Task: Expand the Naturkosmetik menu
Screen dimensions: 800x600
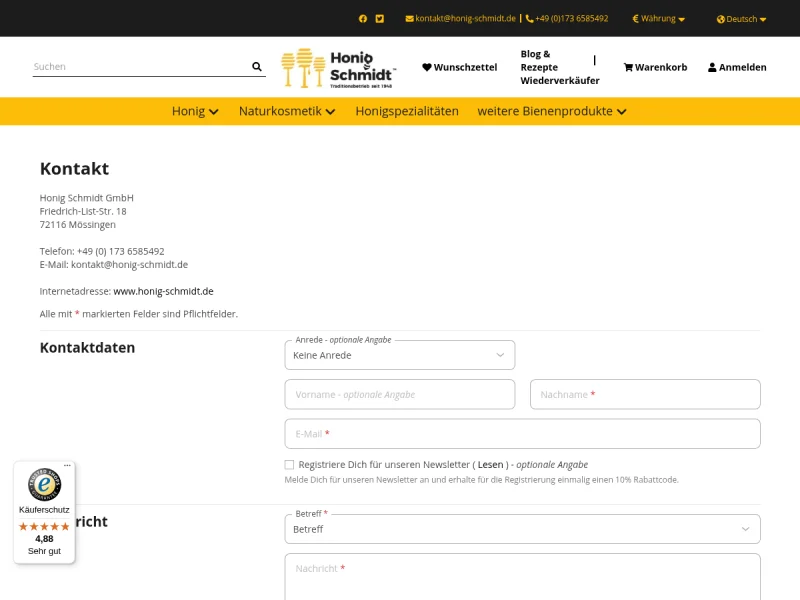Action: click(287, 111)
